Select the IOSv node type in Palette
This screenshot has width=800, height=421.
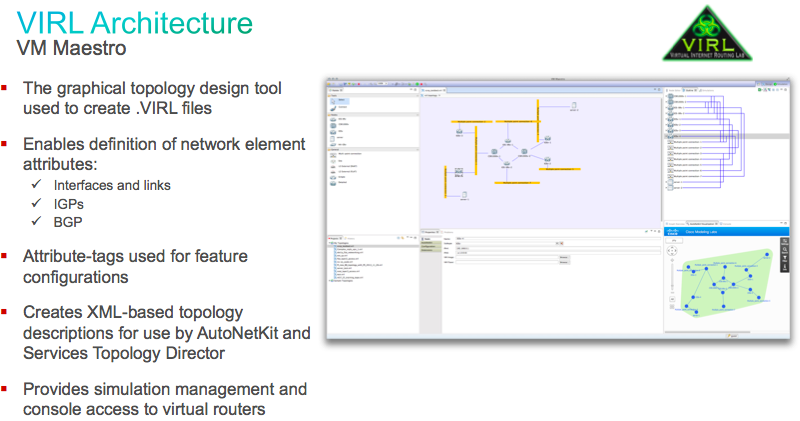pos(337,132)
